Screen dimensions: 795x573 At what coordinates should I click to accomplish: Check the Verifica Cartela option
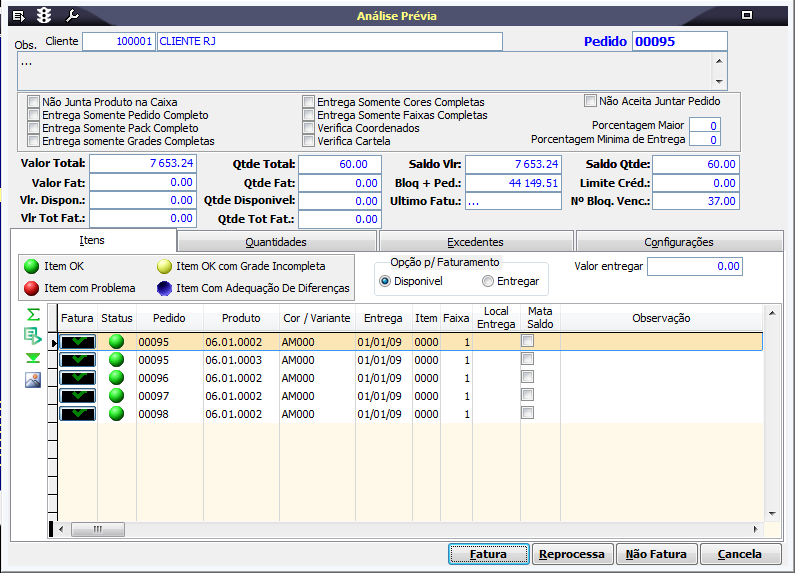pyautogui.click(x=309, y=141)
